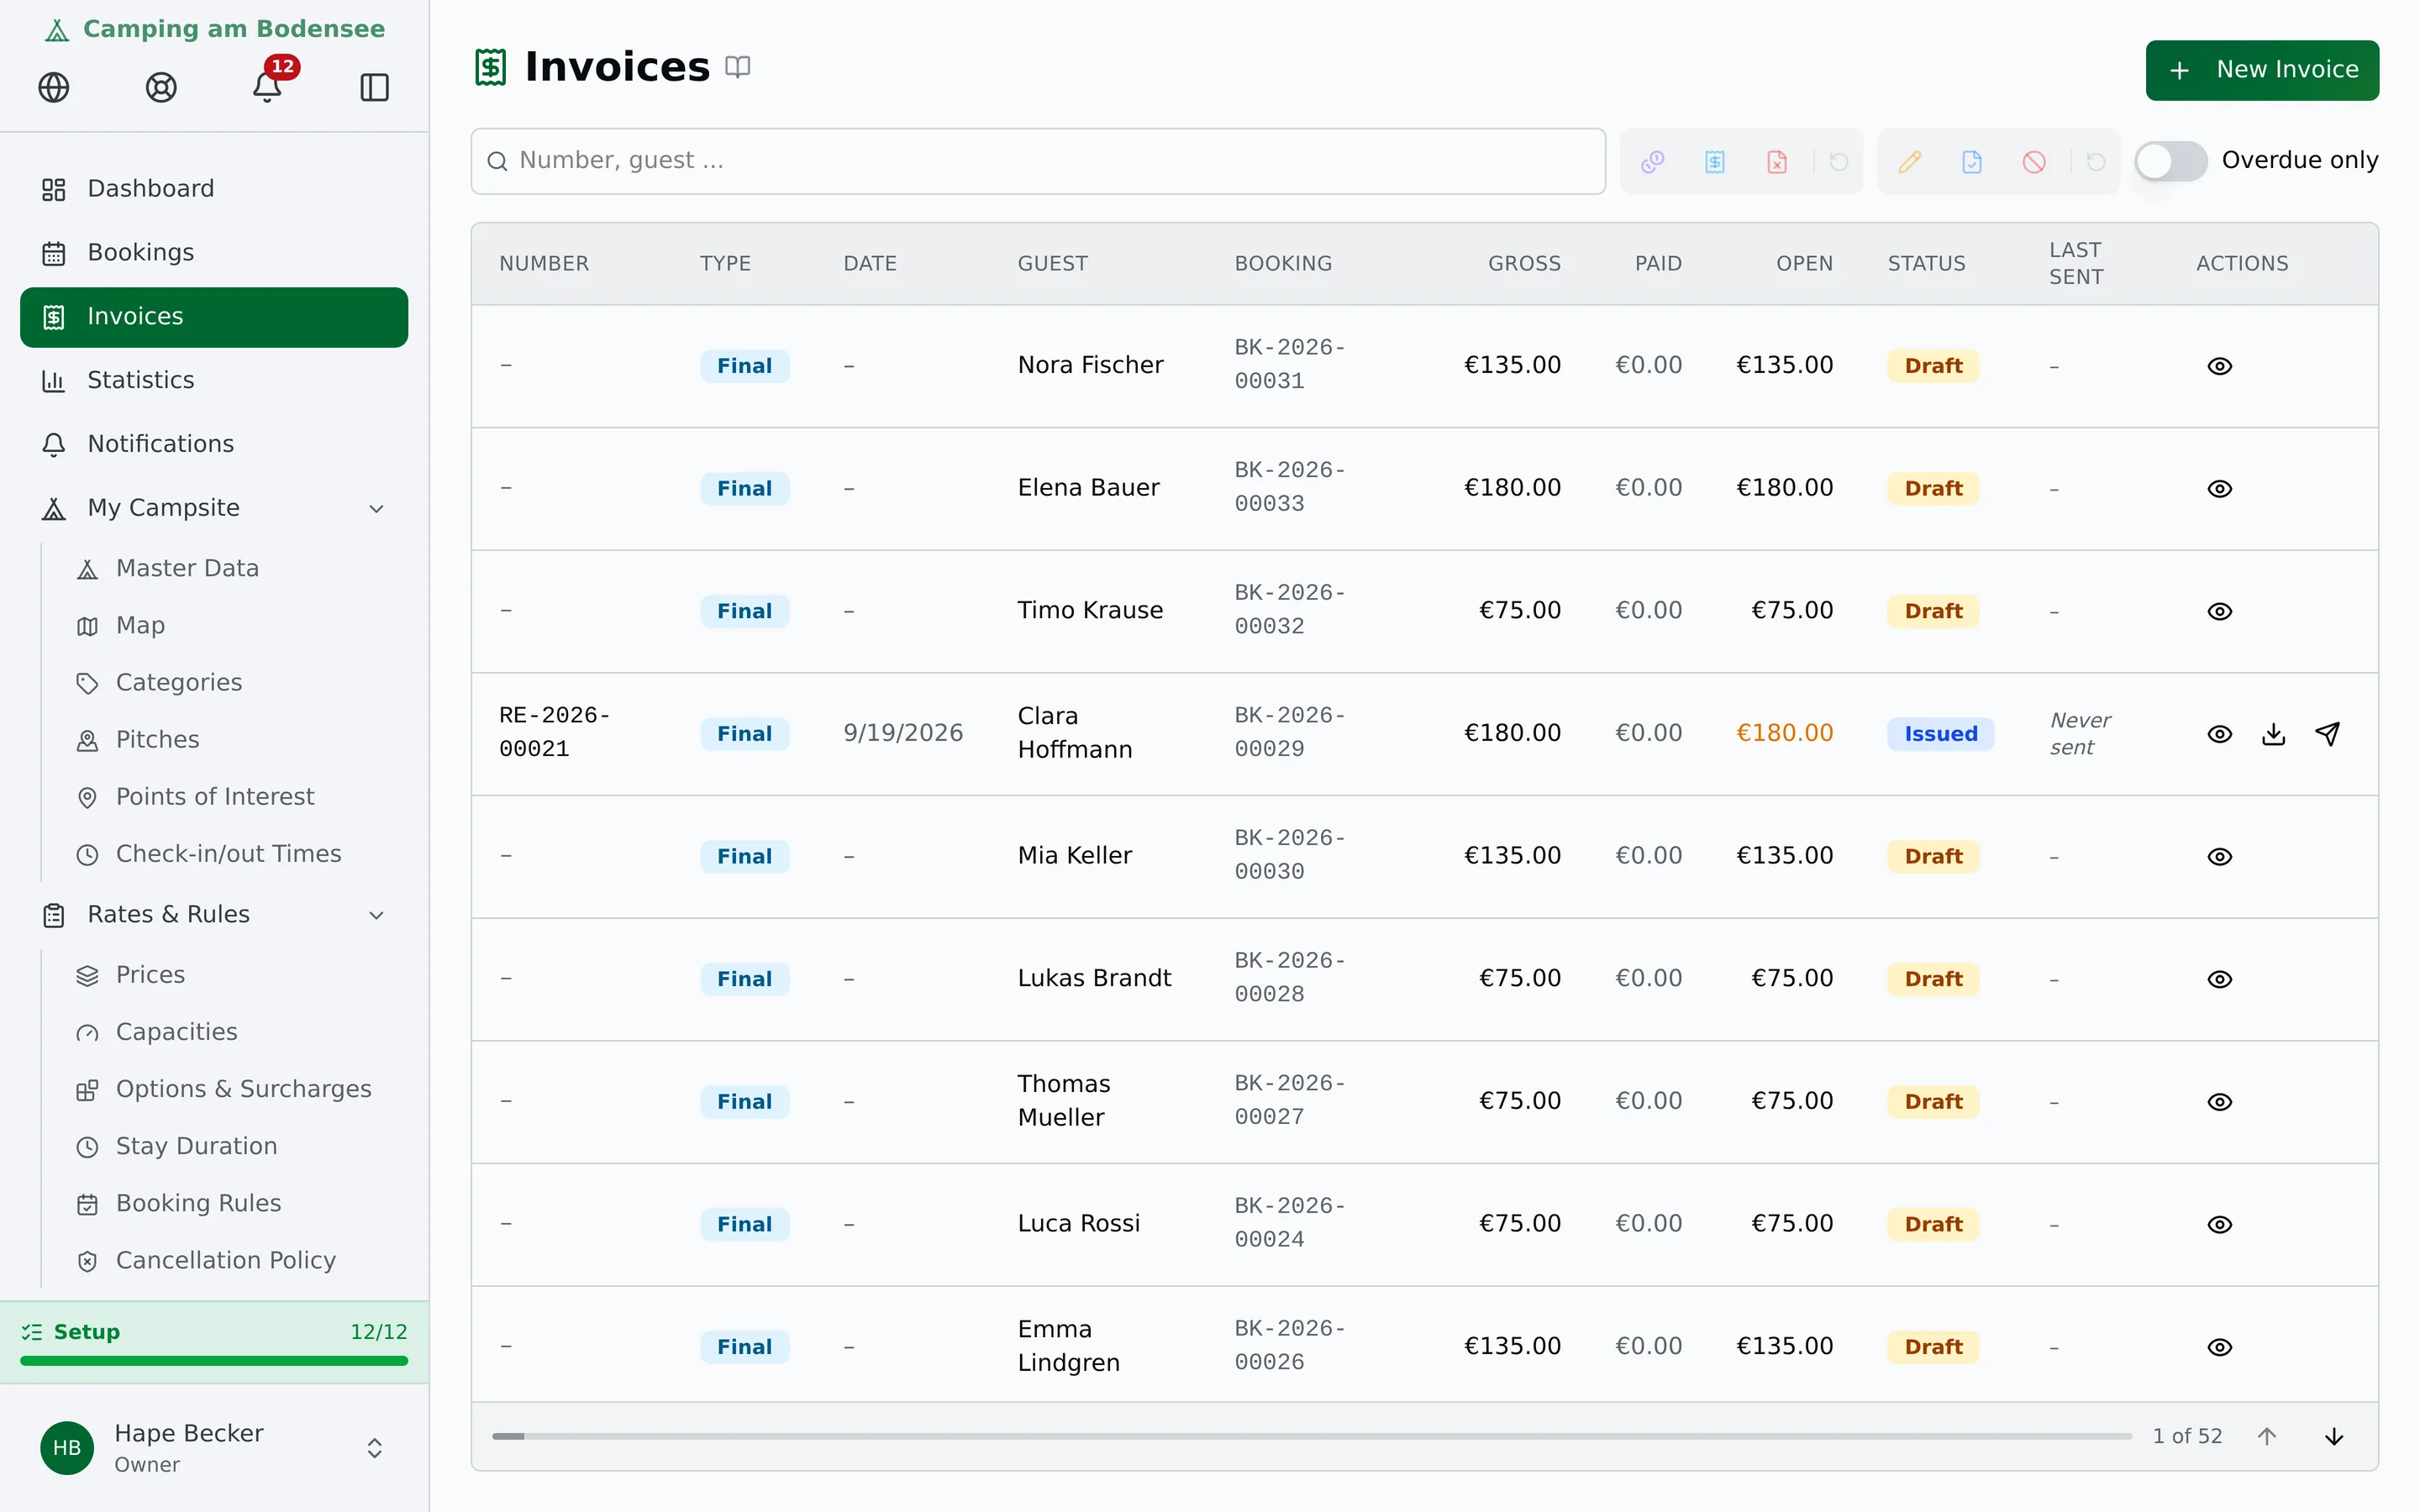Screen dimensions: 2420x1512
Task: Open Notifications in the sidebar
Action: [x=214, y=444]
